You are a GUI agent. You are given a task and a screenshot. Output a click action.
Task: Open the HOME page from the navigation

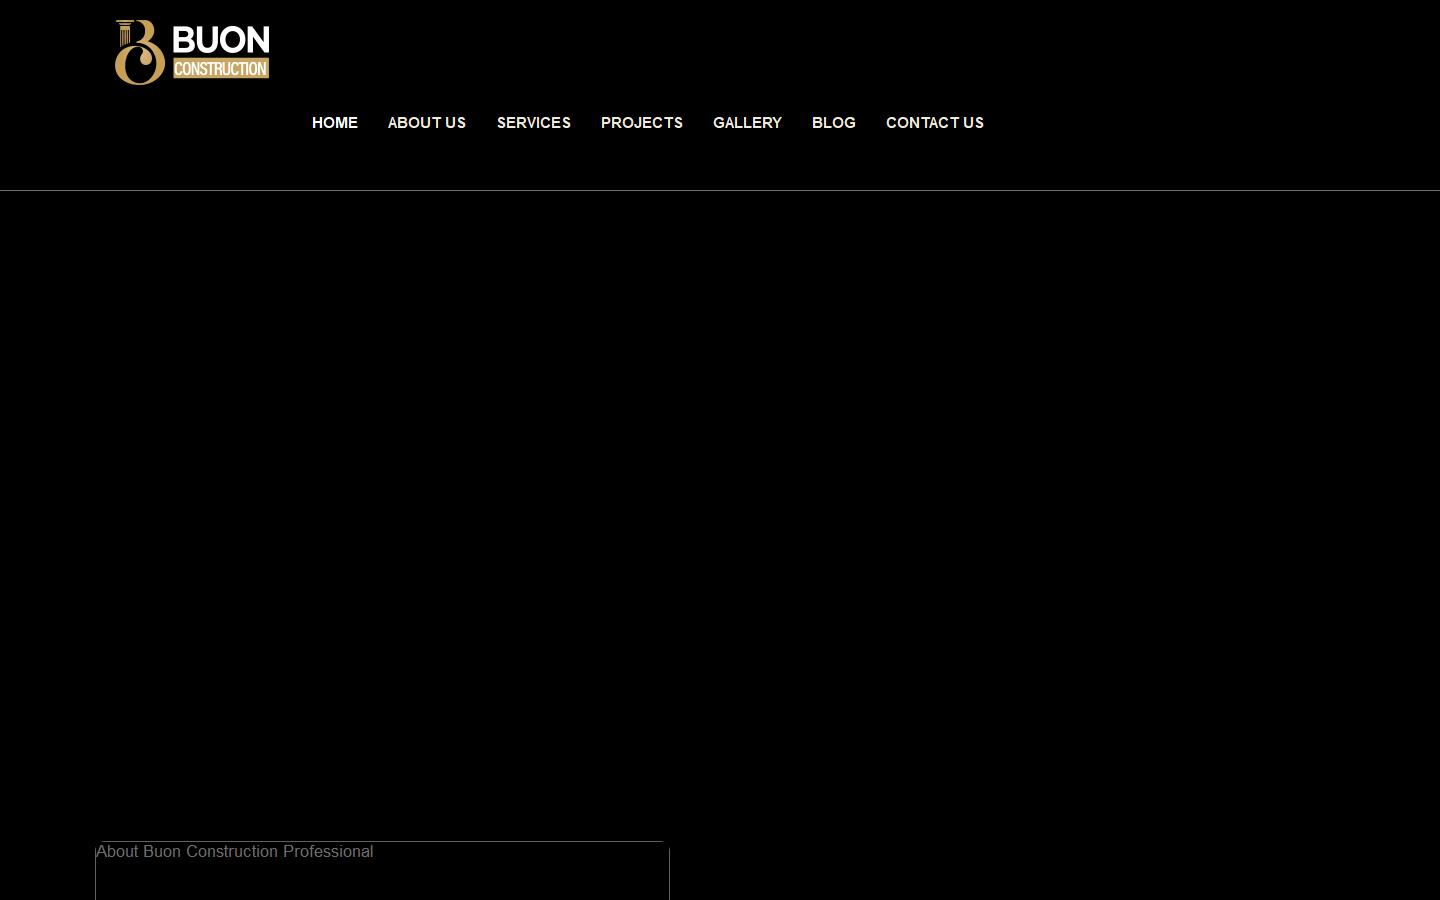coord(335,122)
